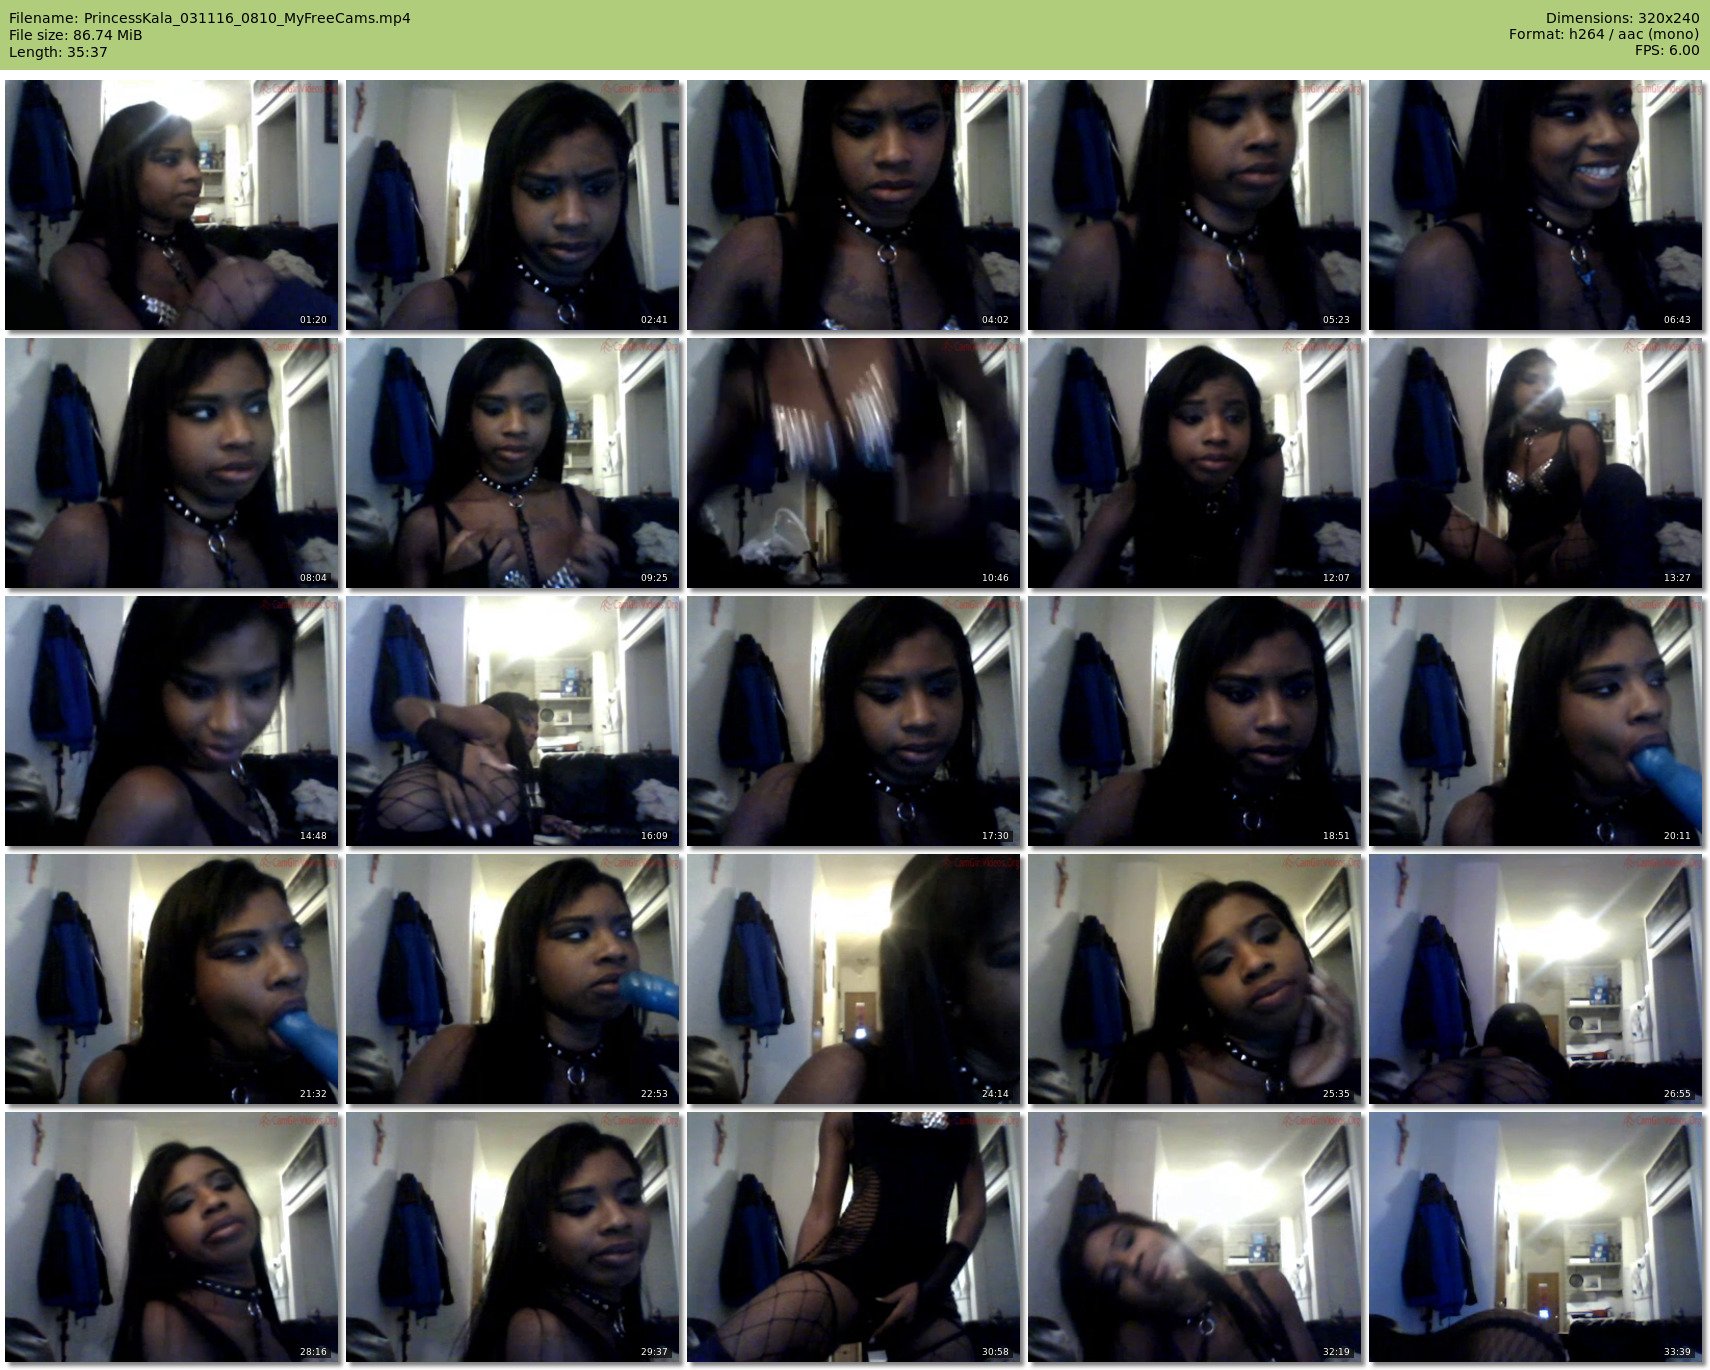This screenshot has width=1710, height=1370.
Task: Open the frame marked 18:51
Action: [1195, 721]
